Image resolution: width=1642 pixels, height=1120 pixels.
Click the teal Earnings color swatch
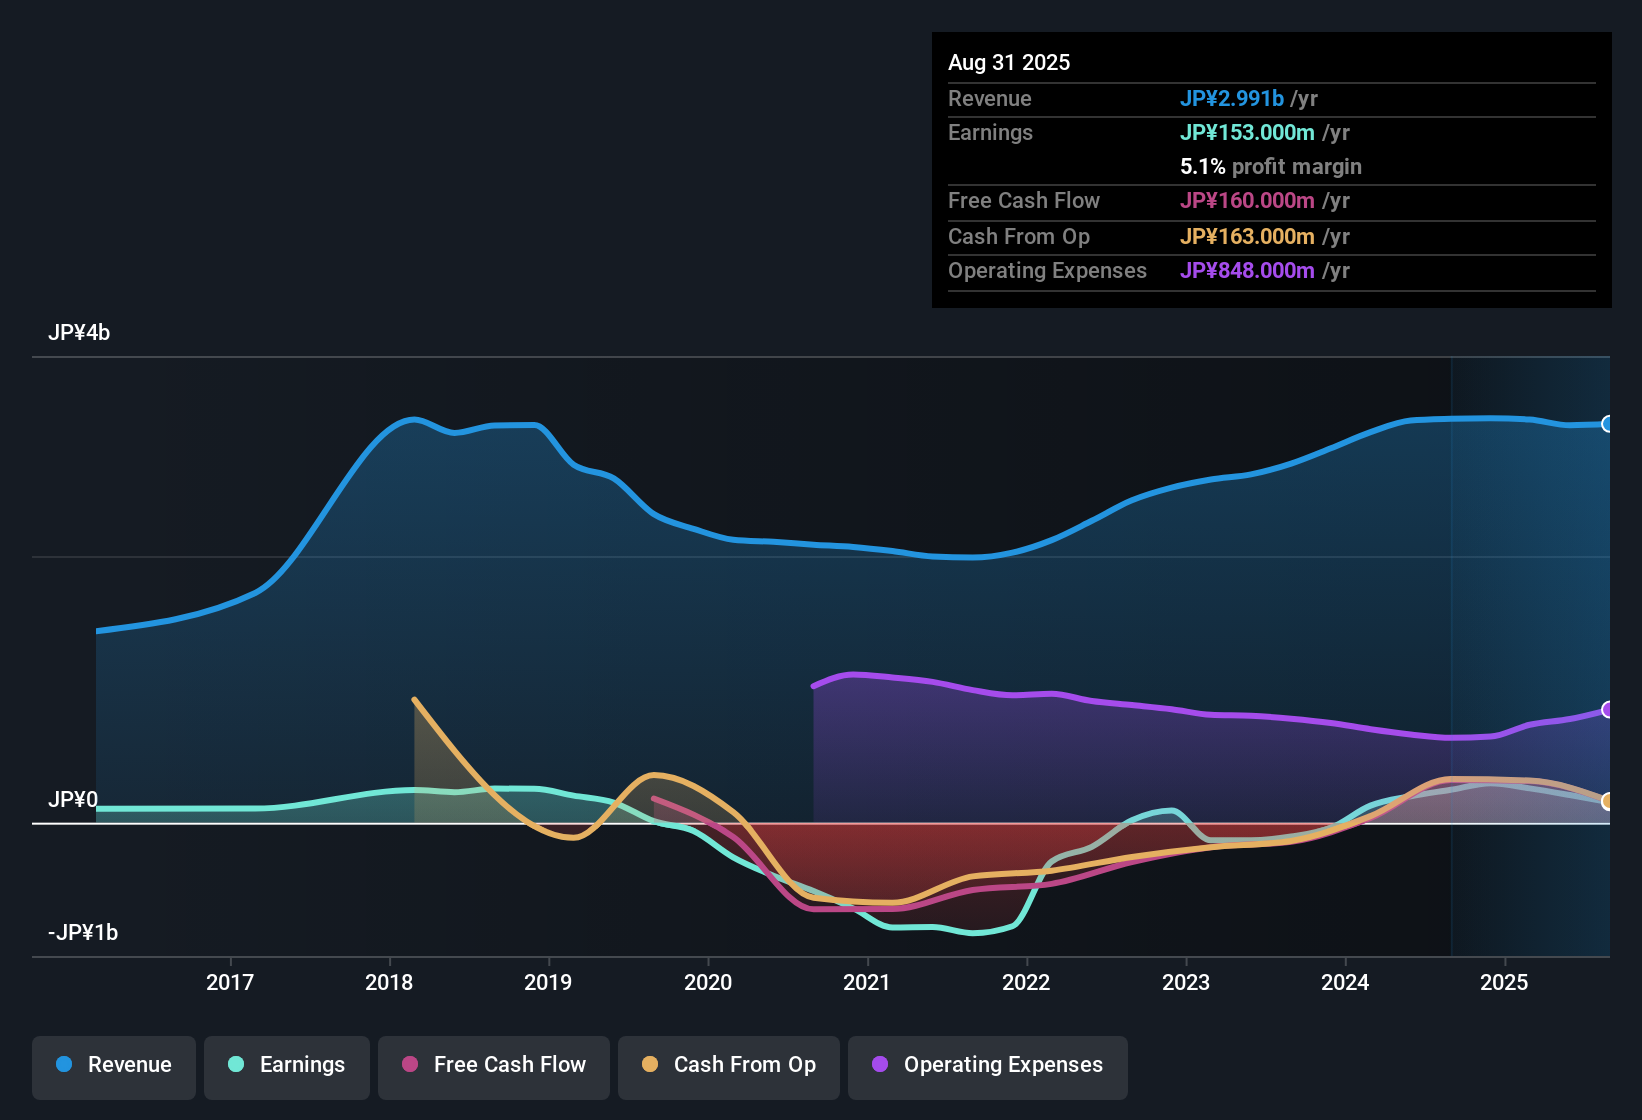coord(236,1065)
